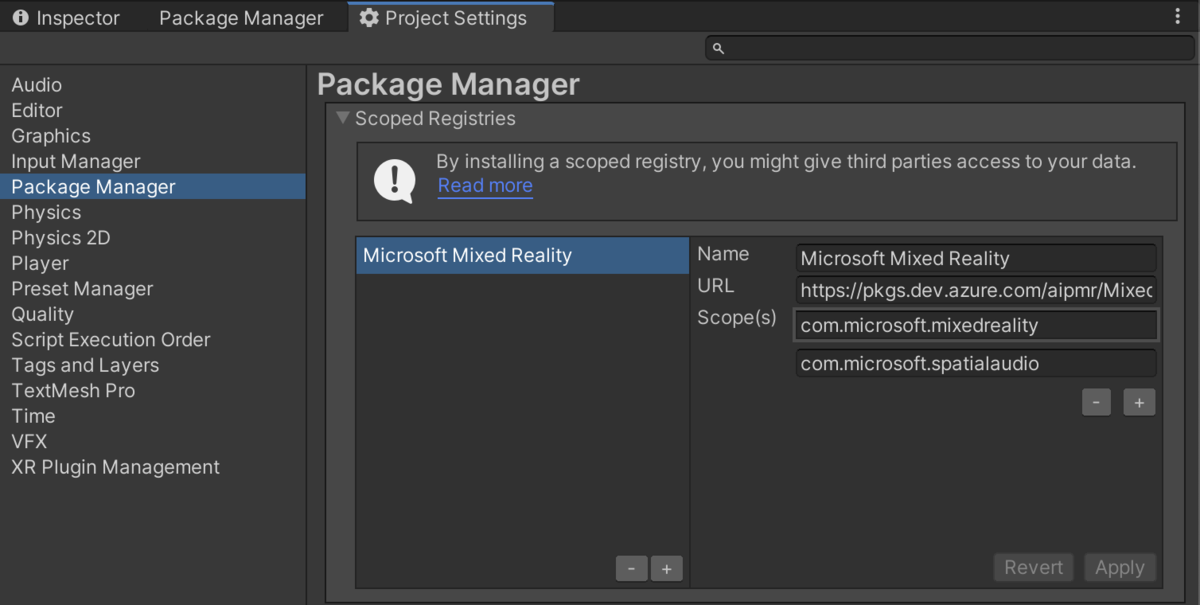Add a scope with the plus button
Image resolution: width=1200 pixels, height=605 pixels.
click(1139, 402)
